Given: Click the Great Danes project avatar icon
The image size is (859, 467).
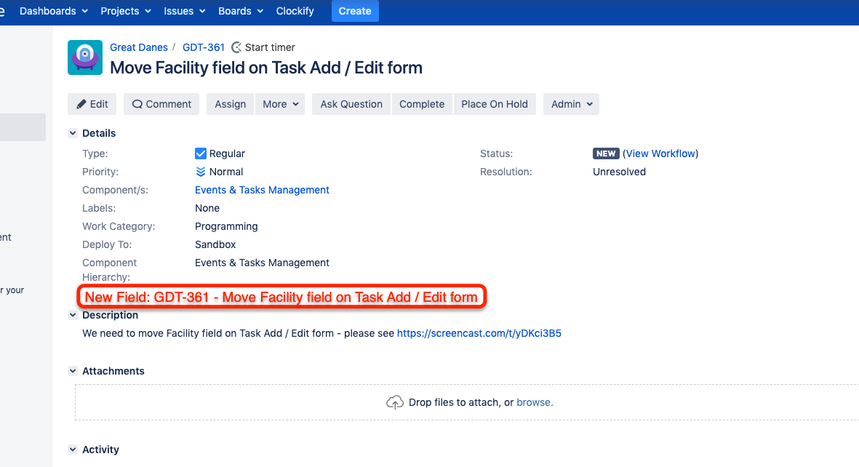Looking at the screenshot, I should pos(85,57).
